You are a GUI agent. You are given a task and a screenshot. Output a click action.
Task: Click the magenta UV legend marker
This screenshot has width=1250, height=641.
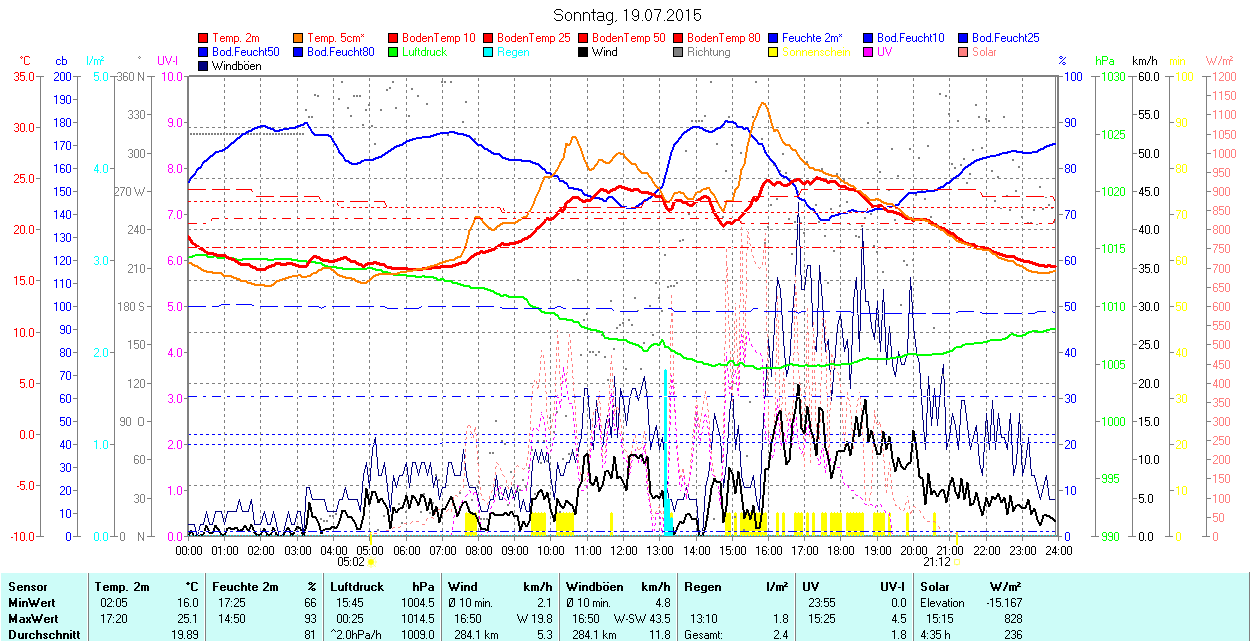point(869,52)
